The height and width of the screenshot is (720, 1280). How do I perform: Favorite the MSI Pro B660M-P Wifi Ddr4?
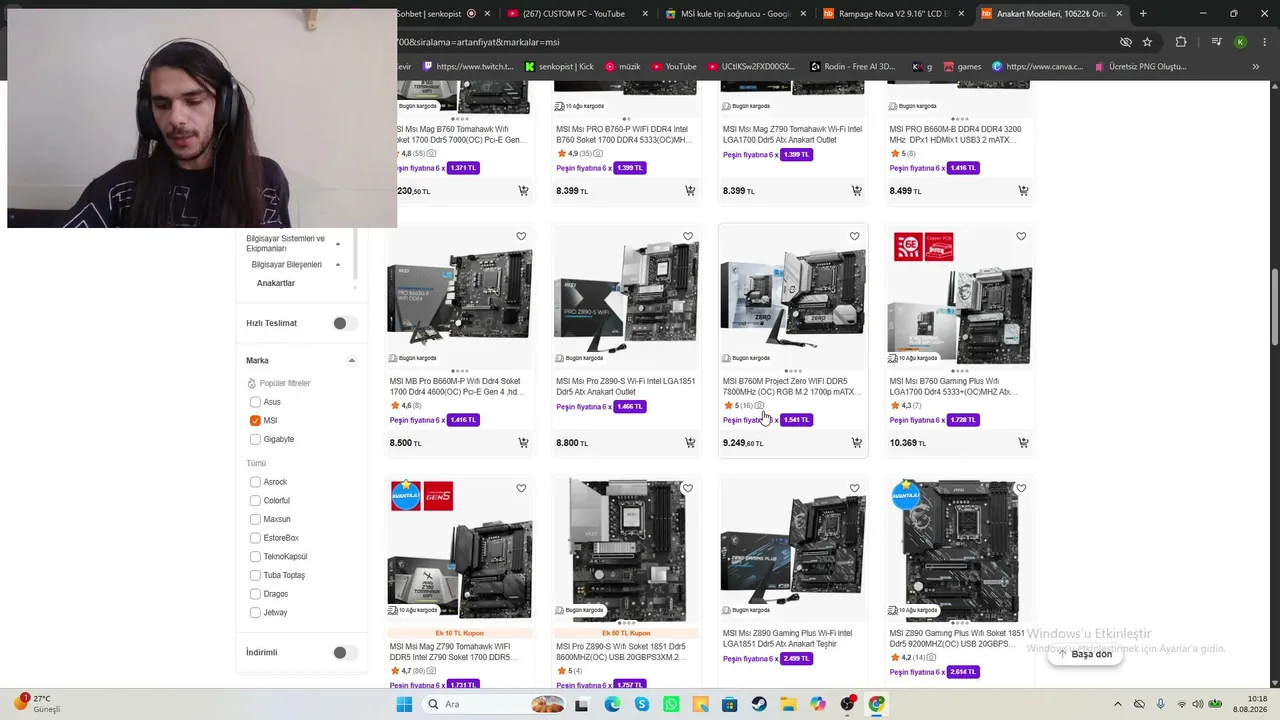521,237
